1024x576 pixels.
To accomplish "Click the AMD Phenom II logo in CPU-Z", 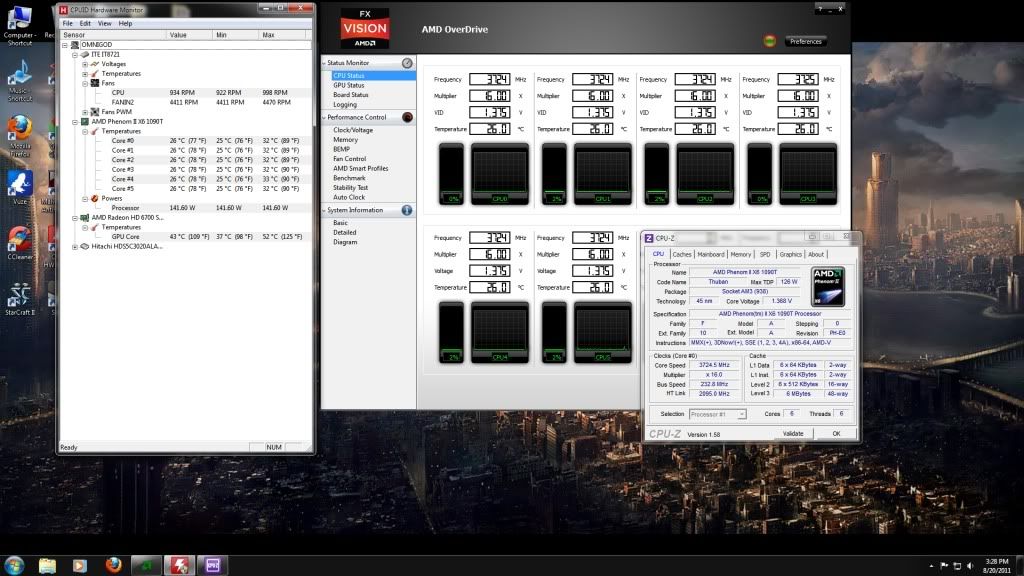I will point(828,286).
